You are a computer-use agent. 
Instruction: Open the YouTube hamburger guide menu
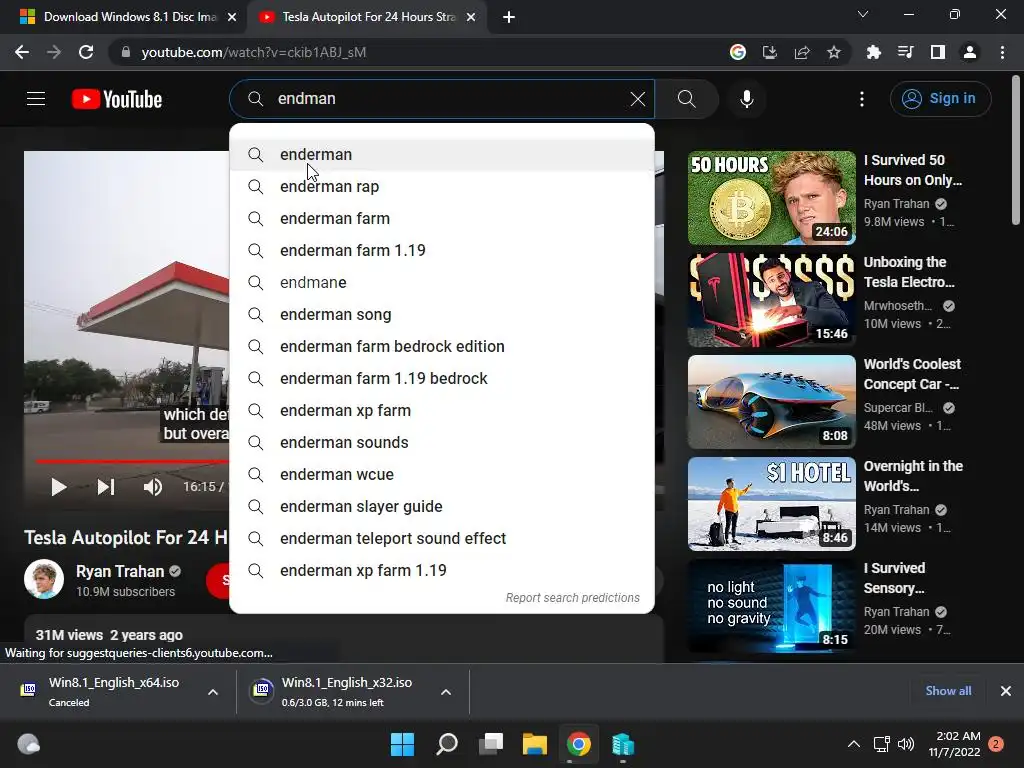click(x=36, y=99)
